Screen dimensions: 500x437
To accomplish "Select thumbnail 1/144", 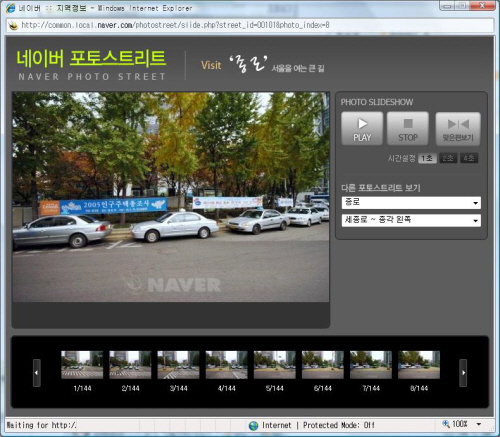I will click(82, 365).
